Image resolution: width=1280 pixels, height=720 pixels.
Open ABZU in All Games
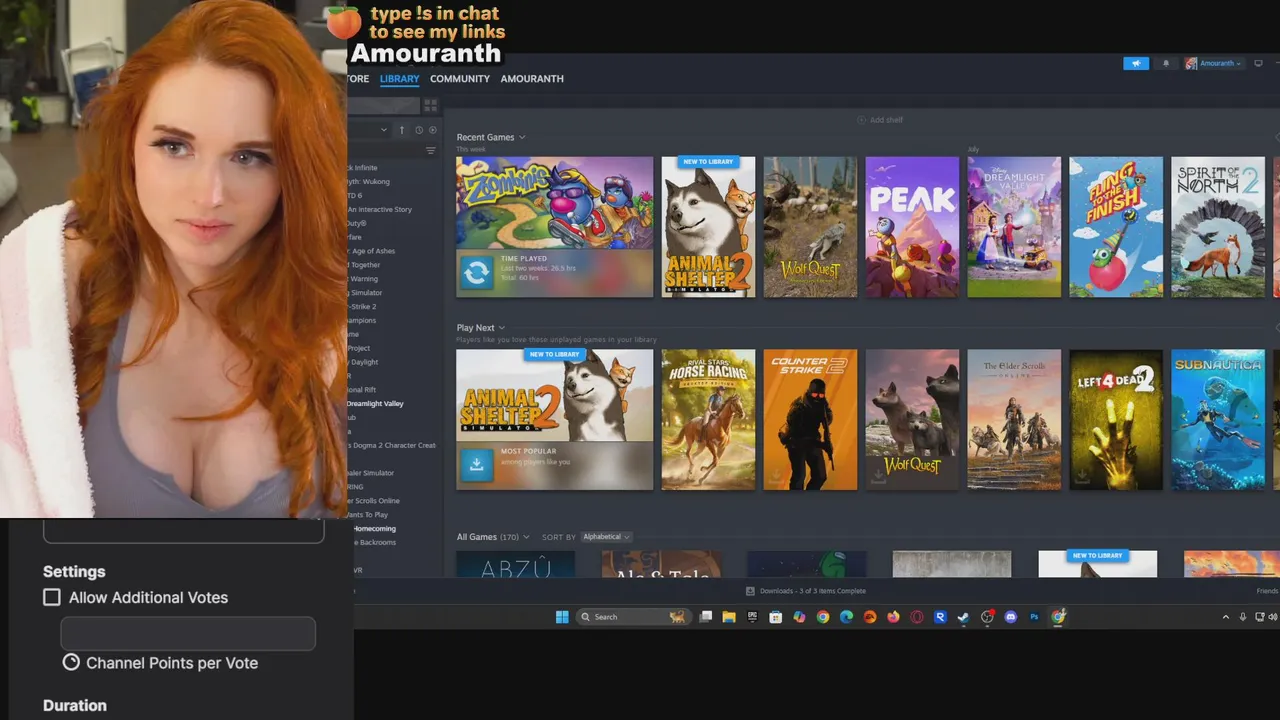515,564
